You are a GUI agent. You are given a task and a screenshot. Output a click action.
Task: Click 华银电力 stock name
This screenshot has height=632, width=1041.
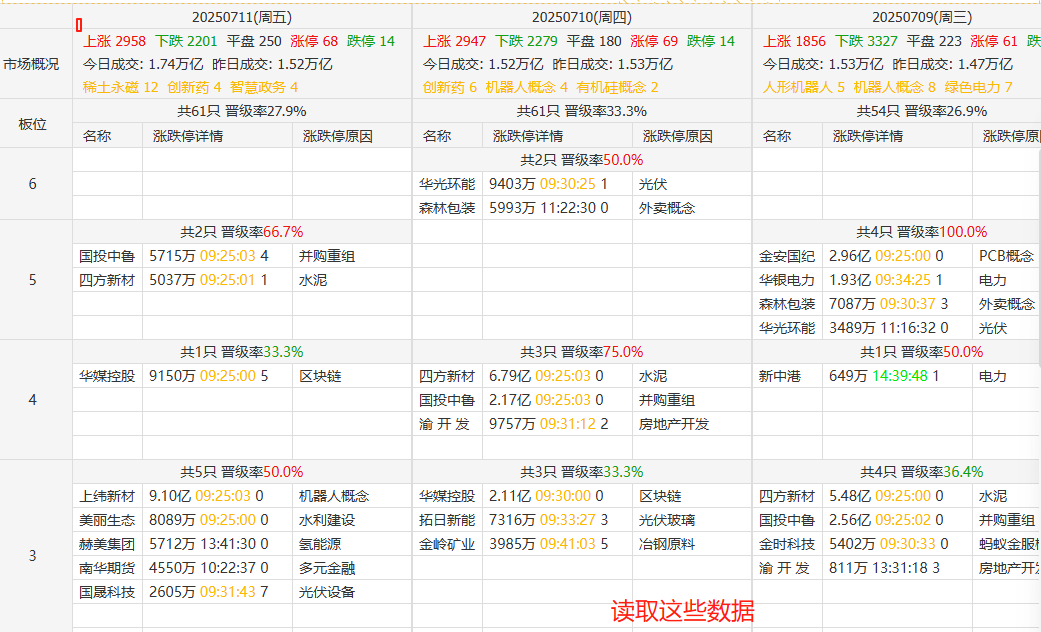tap(787, 280)
